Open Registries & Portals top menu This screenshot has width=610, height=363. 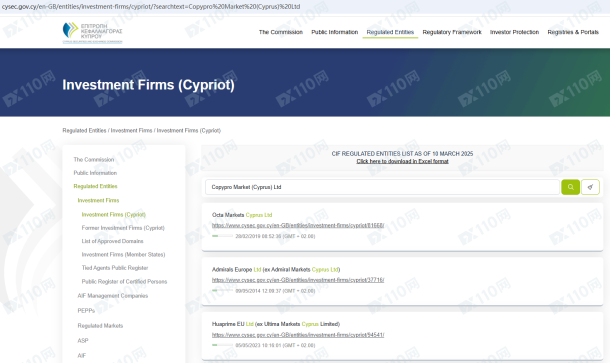pyautogui.click(x=573, y=32)
